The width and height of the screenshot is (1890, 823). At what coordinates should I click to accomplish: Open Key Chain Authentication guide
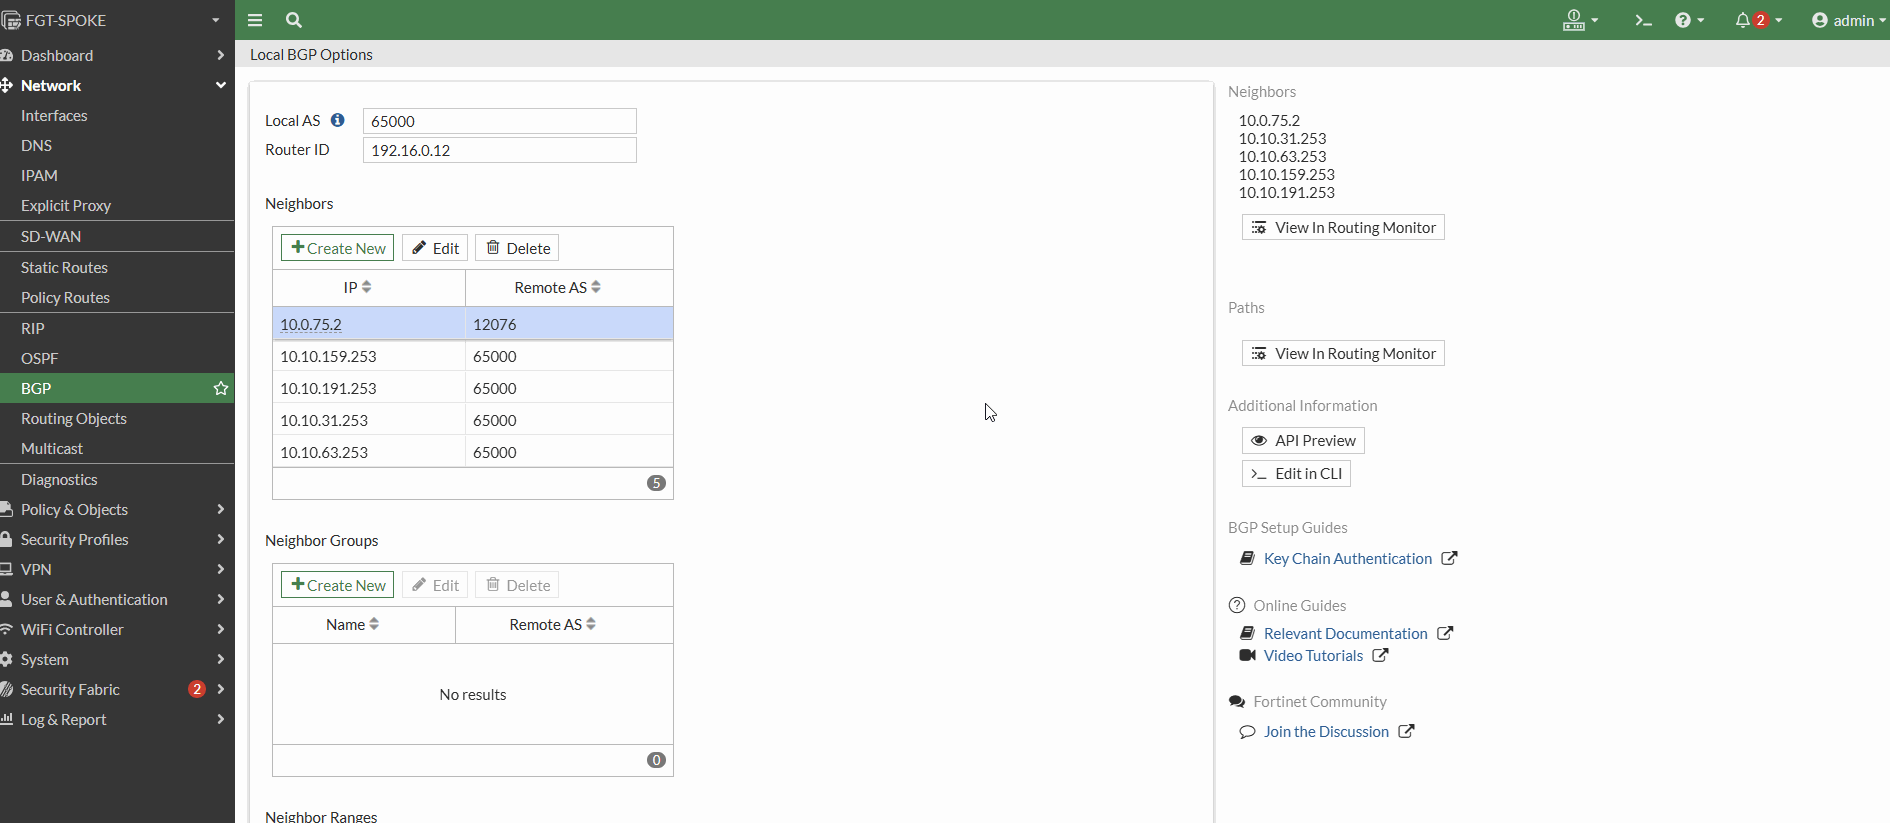pos(1348,558)
